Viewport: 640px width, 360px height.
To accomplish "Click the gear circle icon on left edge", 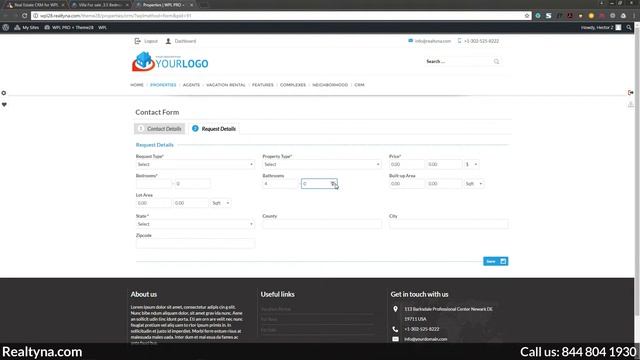I will click(4, 93).
